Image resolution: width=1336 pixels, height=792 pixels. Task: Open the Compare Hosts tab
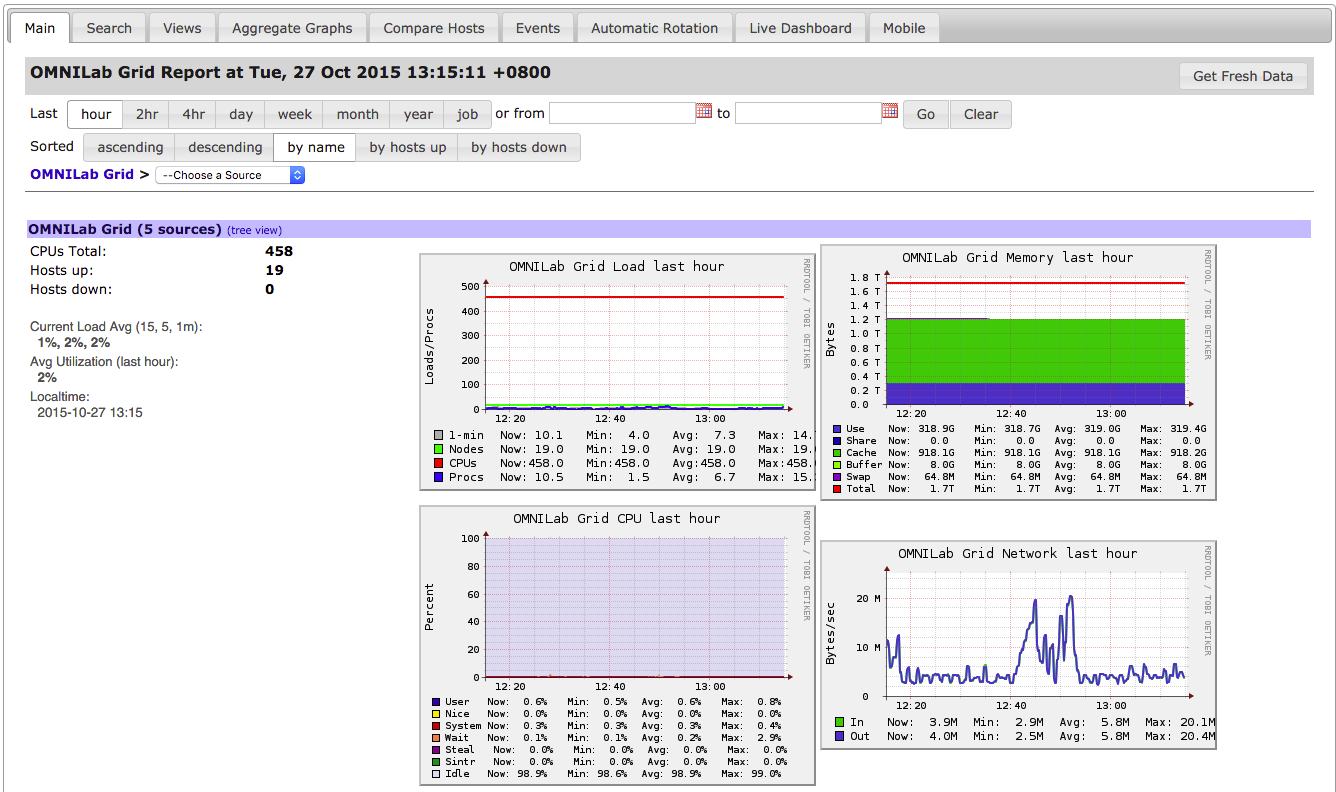434,28
